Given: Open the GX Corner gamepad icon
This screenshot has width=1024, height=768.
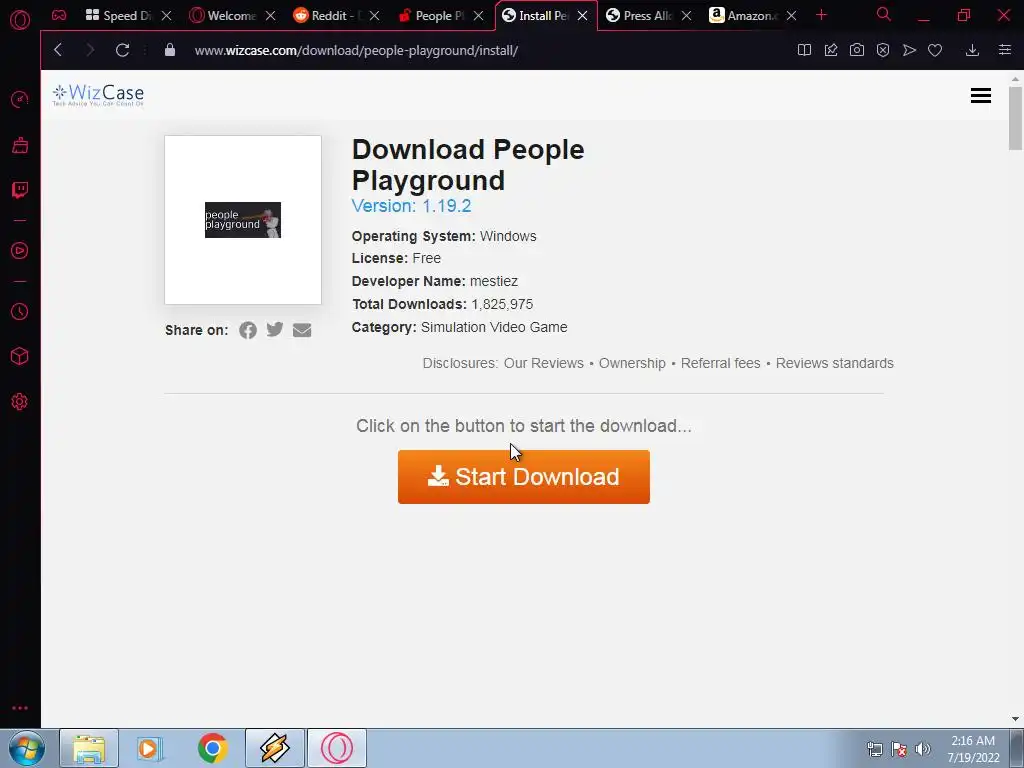Looking at the screenshot, I should pyautogui.click(x=59, y=15).
